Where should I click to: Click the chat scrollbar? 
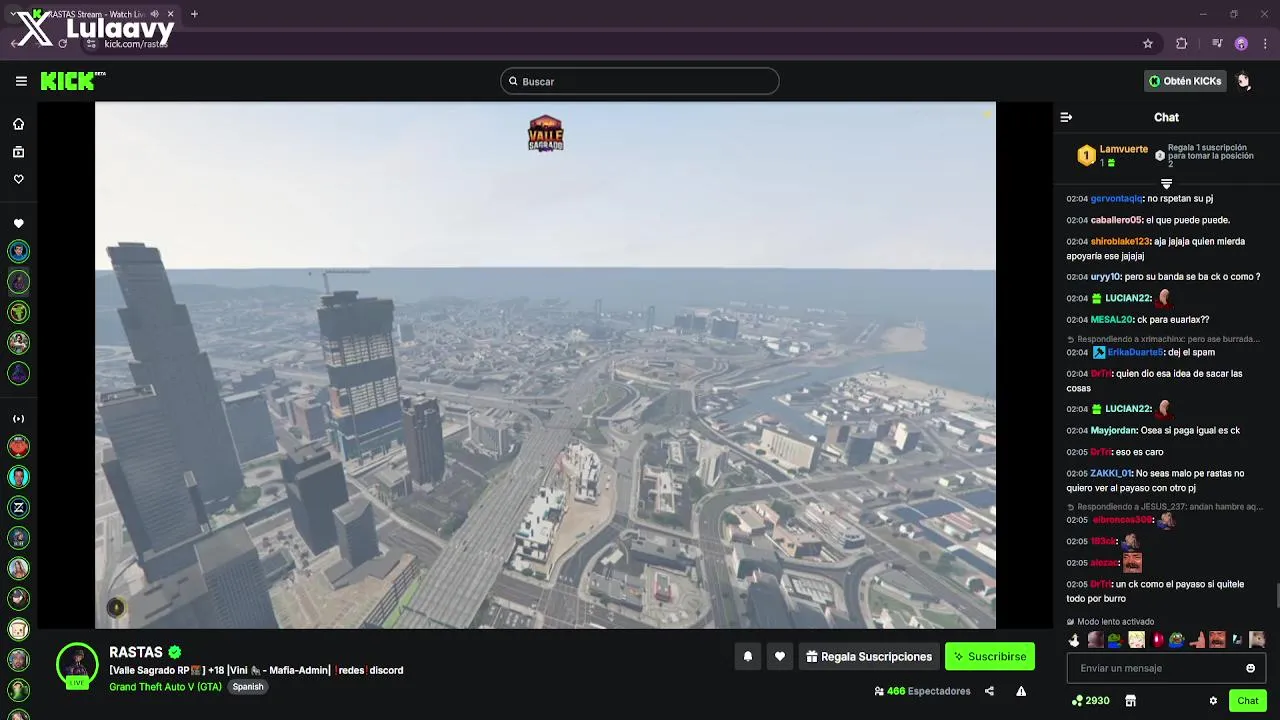[1276, 595]
